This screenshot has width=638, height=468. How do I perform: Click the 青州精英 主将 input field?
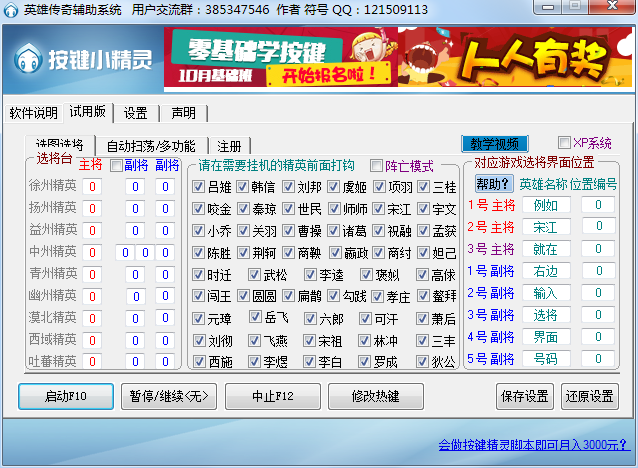(x=92, y=275)
